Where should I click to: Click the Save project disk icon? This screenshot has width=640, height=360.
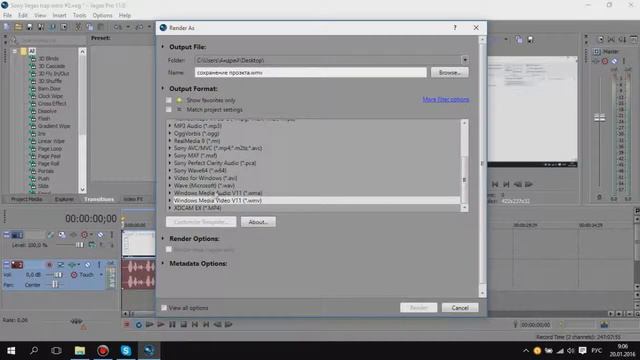click(29, 27)
